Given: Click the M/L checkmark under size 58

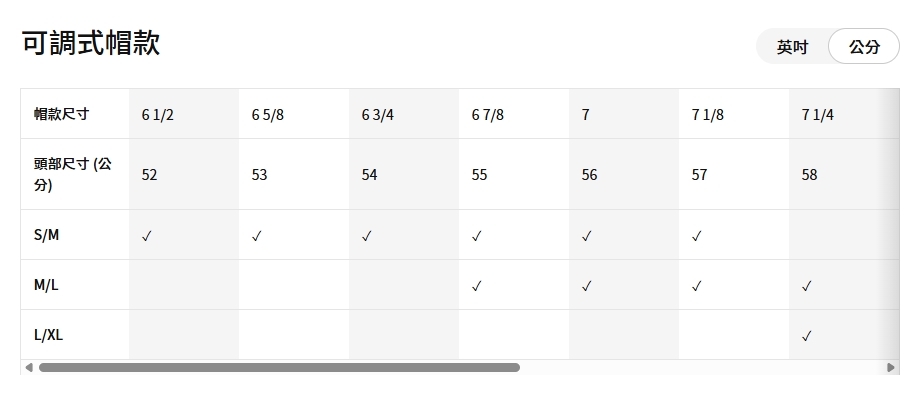Looking at the screenshot, I should (x=807, y=286).
